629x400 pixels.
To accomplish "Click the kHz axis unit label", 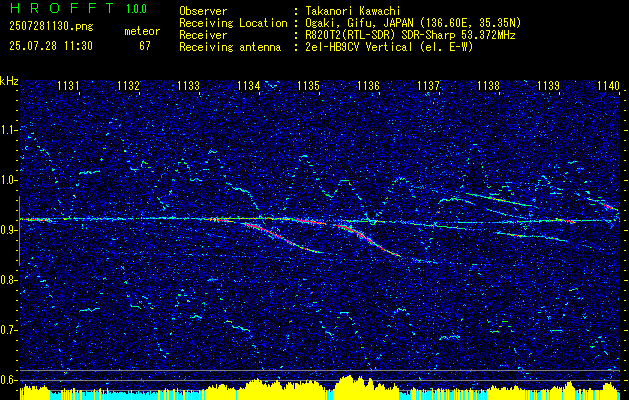I will pos(9,81).
